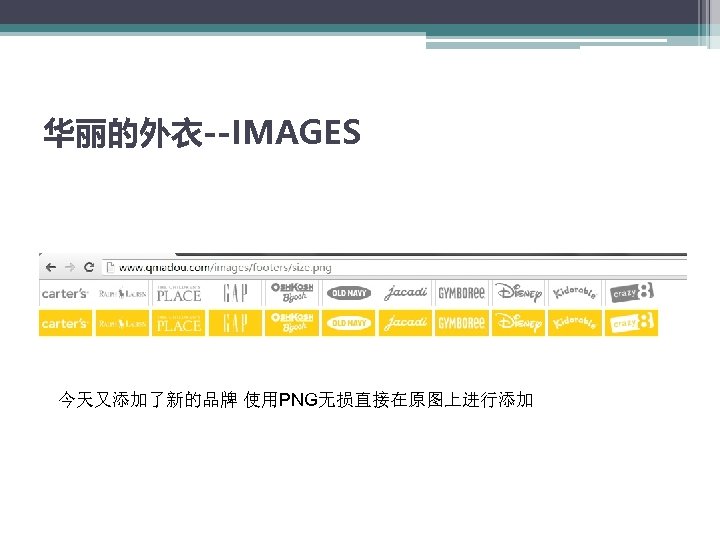Screen dimensions: 720x540
Task: Click the yellow Jacadi logo
Action: pyautogui.click(x=405, y=323)
